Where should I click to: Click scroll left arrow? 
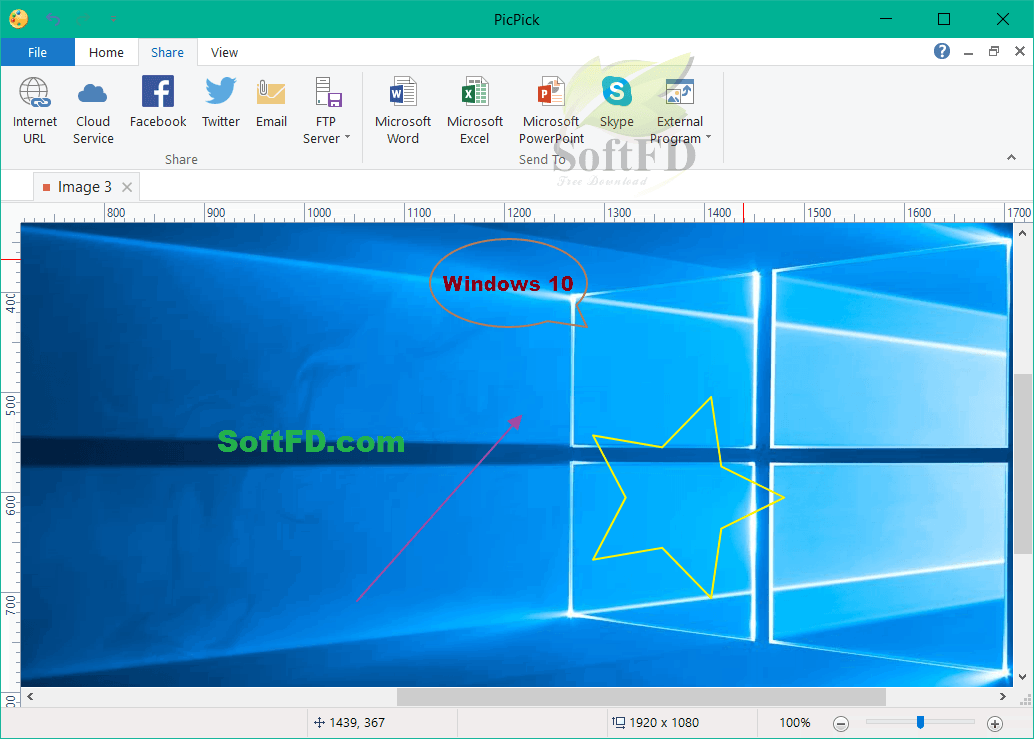pos(30,697)
